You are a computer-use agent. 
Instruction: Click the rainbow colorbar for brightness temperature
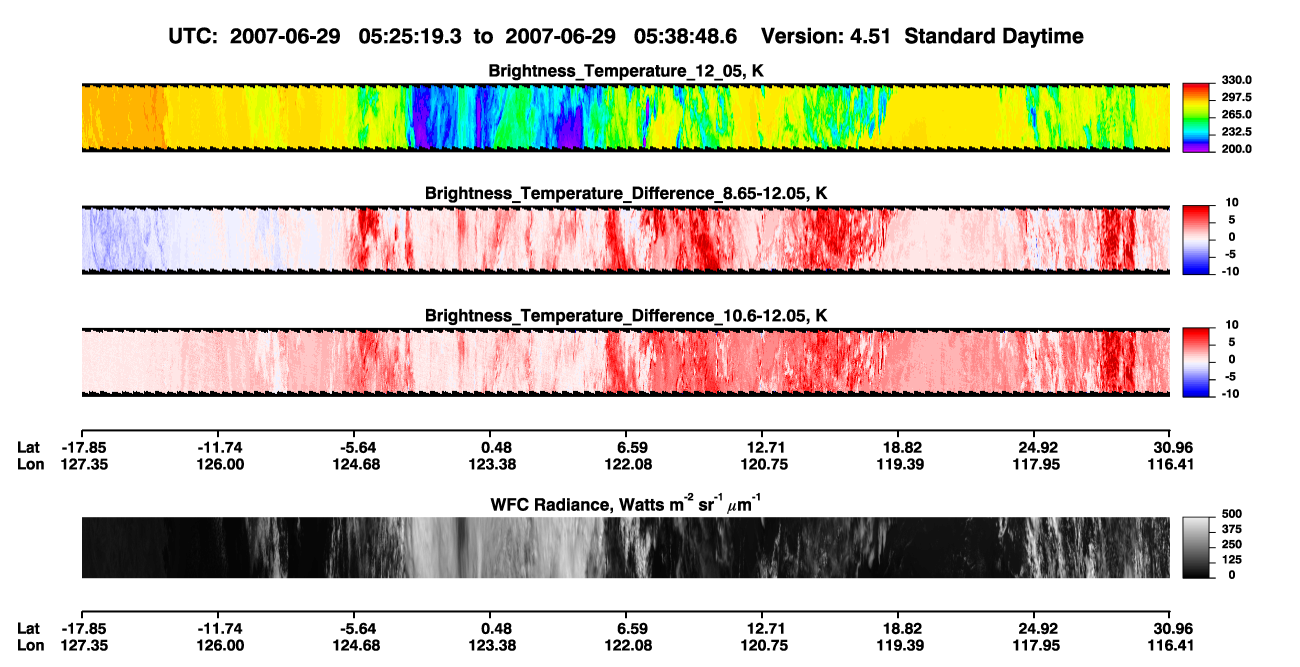(x=1196, y=117)
